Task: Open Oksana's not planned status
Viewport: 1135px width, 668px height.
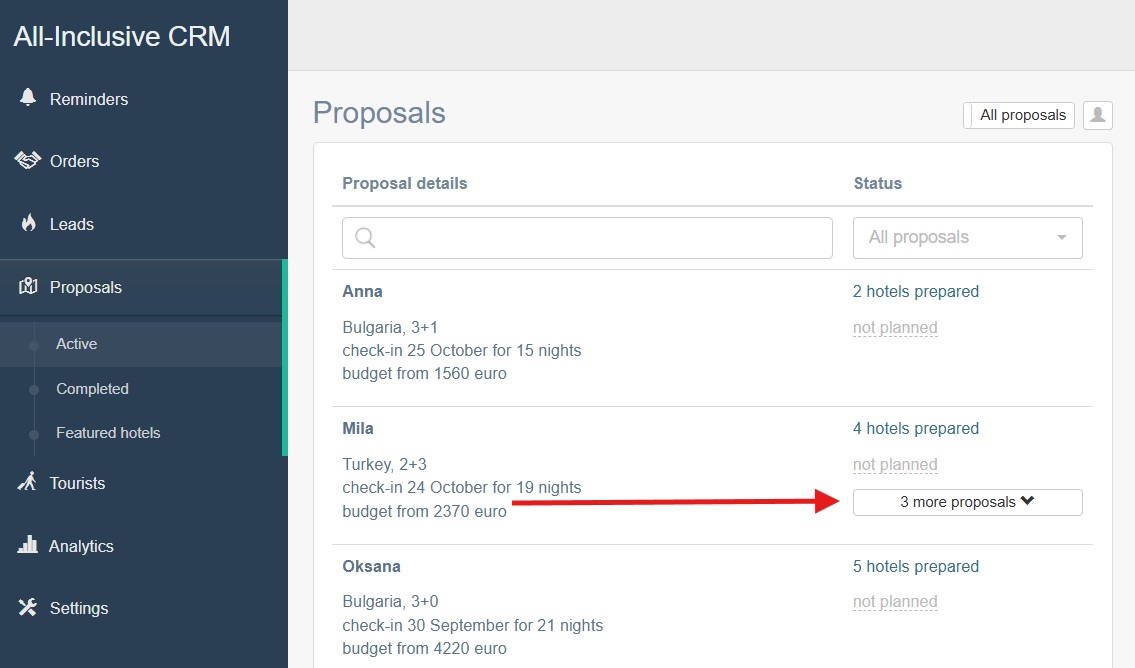Action: [x=895, y=602]
